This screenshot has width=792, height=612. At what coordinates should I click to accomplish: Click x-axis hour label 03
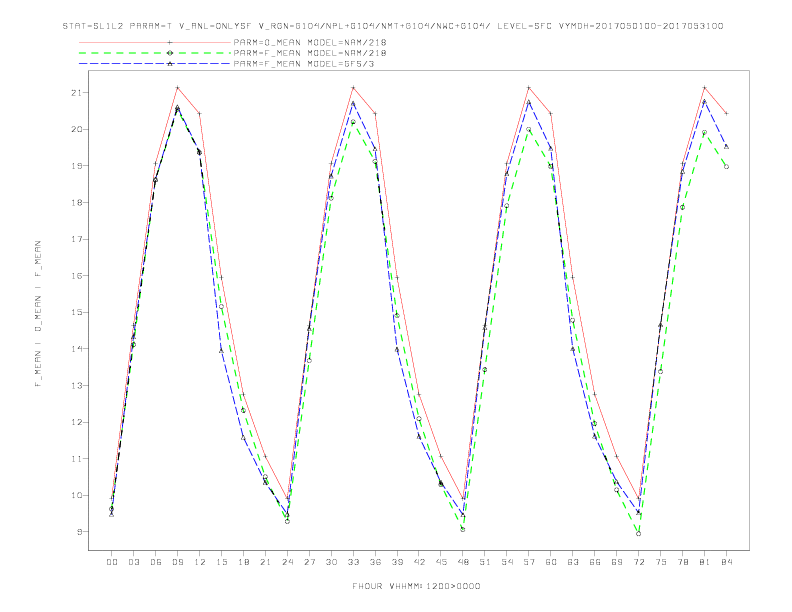point(133,562)
